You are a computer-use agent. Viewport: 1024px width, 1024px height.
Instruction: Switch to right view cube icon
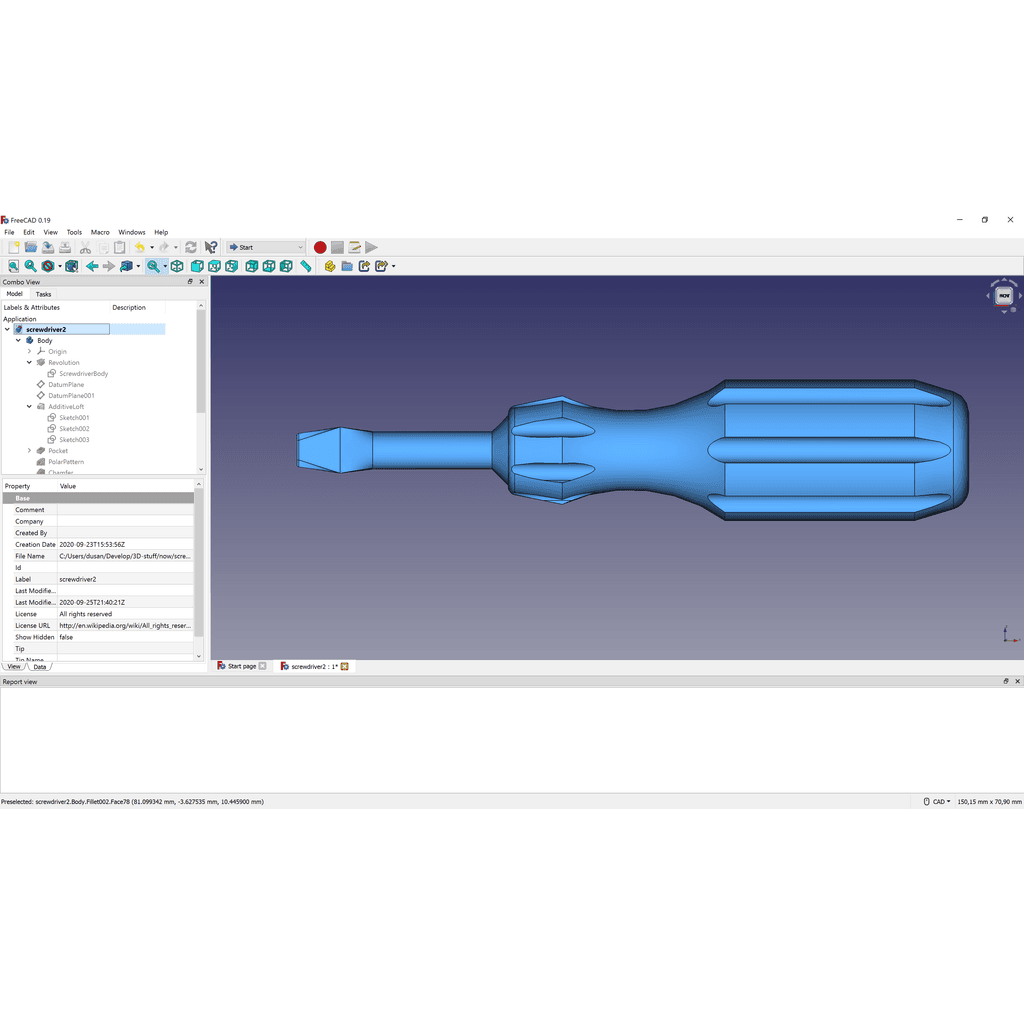tap(231, 266)
